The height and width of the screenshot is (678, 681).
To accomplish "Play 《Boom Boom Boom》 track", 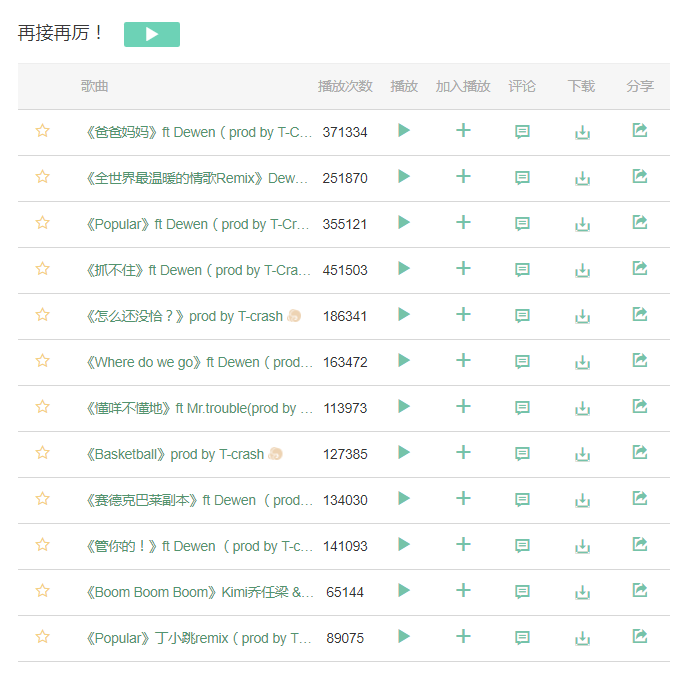I will pyautogui.click(x=404, y=591).
